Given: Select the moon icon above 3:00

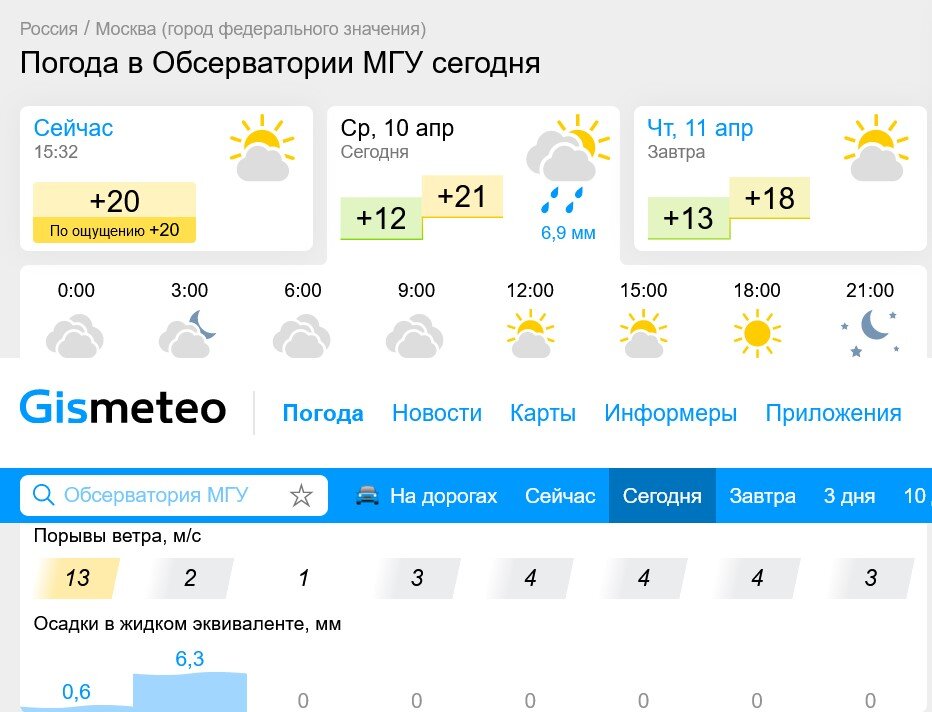Looking at the screenshot, I should click(x=189, y=332).
